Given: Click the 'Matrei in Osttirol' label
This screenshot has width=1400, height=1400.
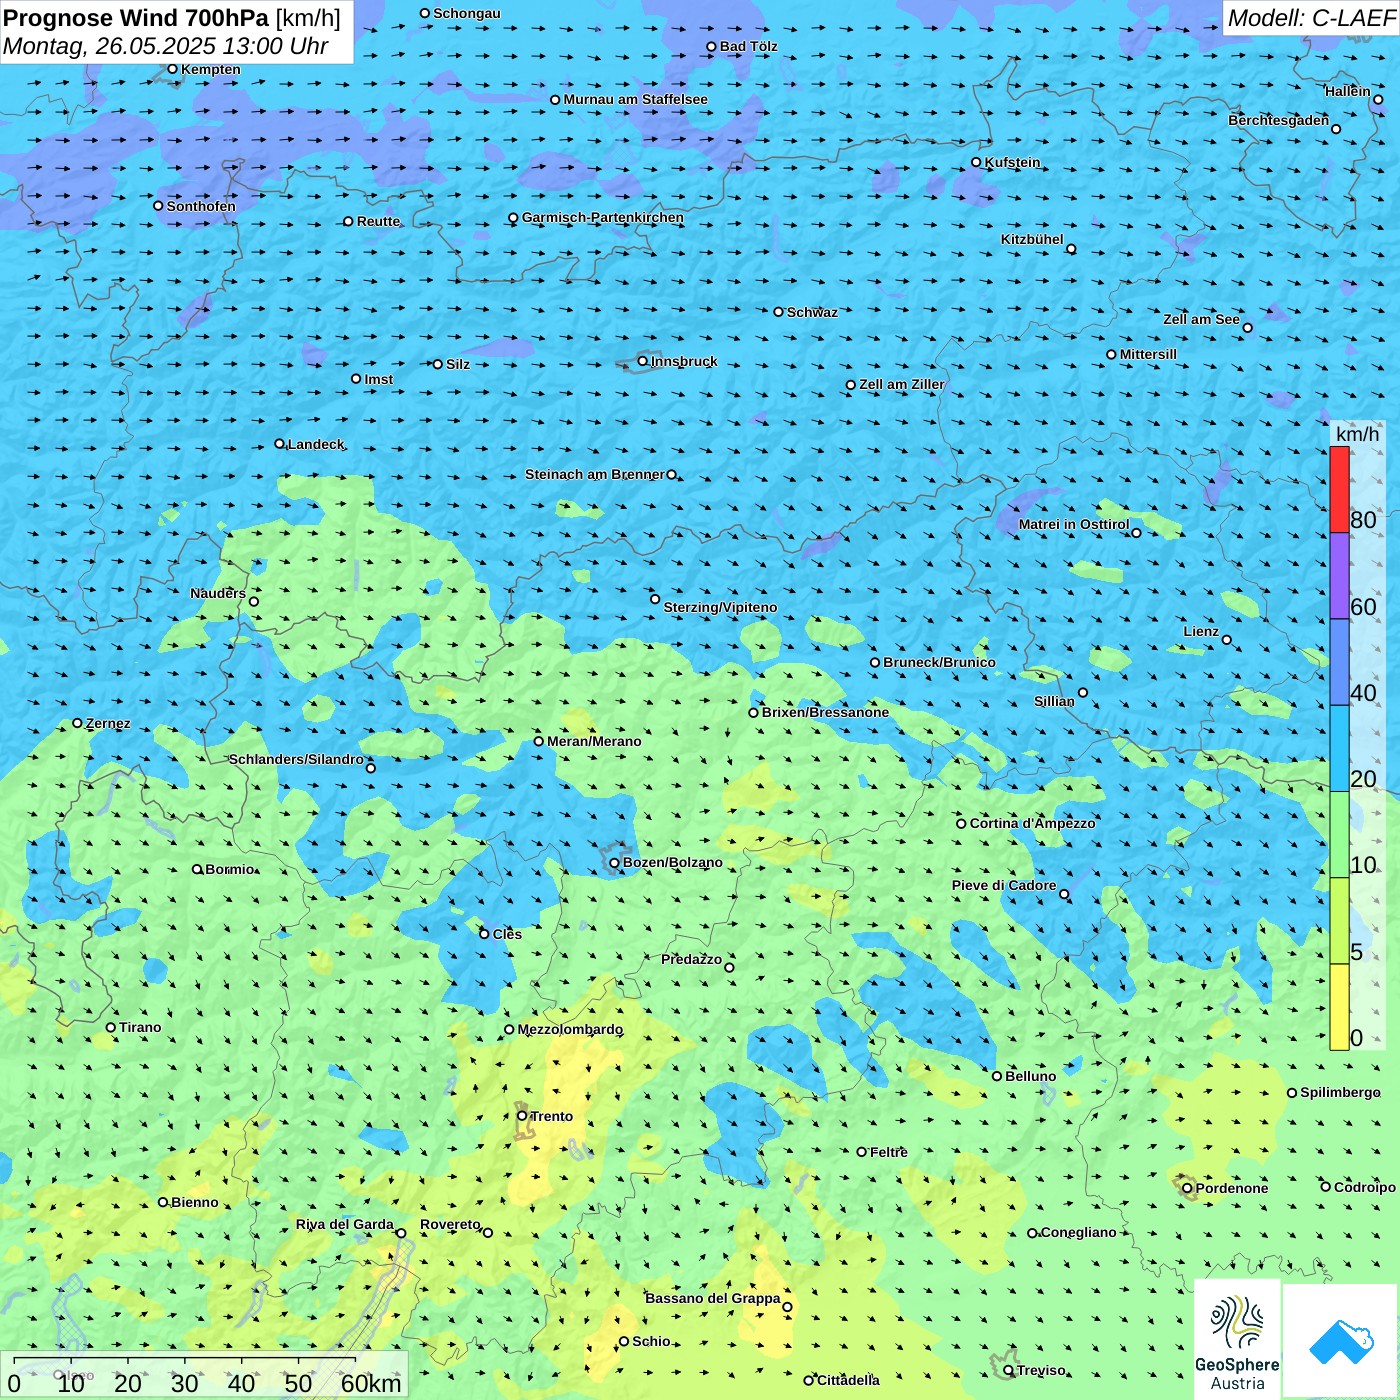Looking at the screenshot, I should click(1074, 524).
